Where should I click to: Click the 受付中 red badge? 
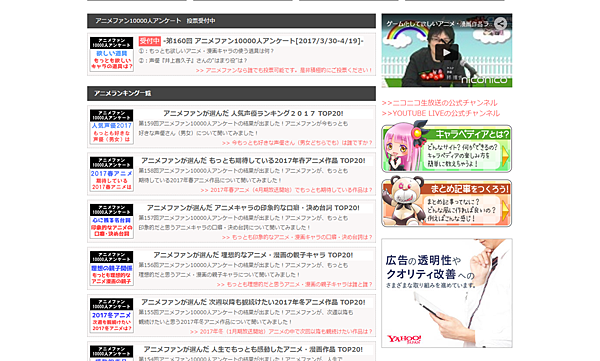150,41
